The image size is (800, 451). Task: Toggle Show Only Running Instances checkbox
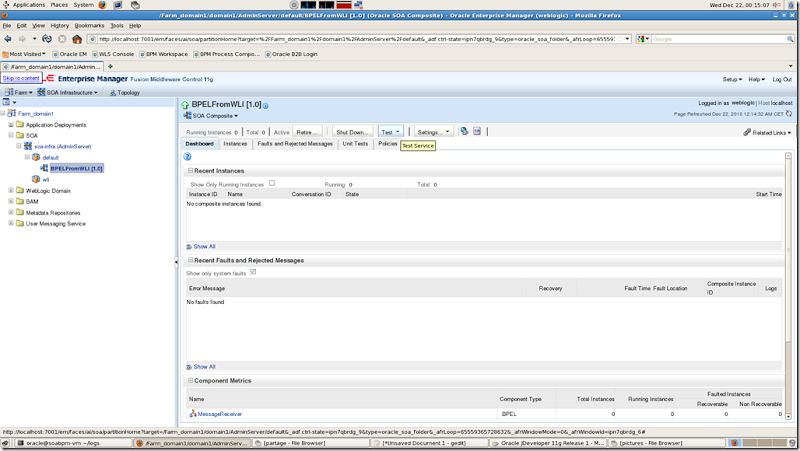tap(272, 183)
